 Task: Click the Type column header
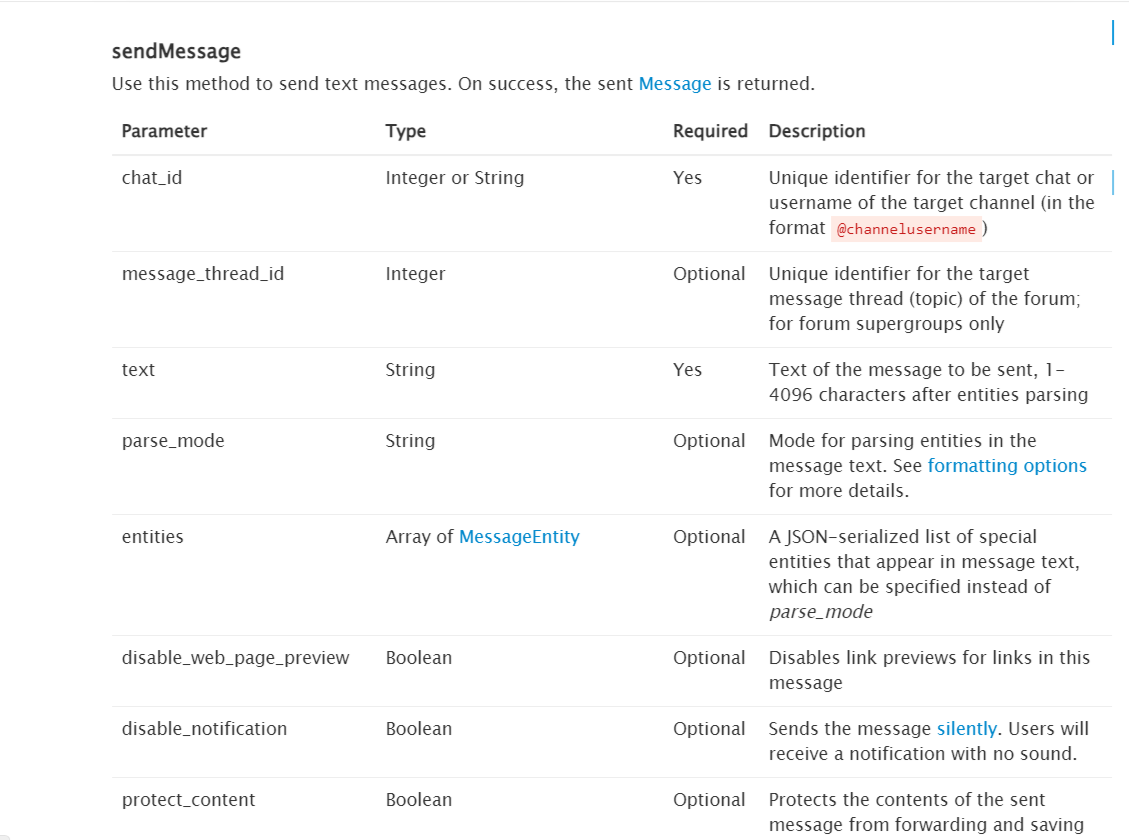click(405, 131)
